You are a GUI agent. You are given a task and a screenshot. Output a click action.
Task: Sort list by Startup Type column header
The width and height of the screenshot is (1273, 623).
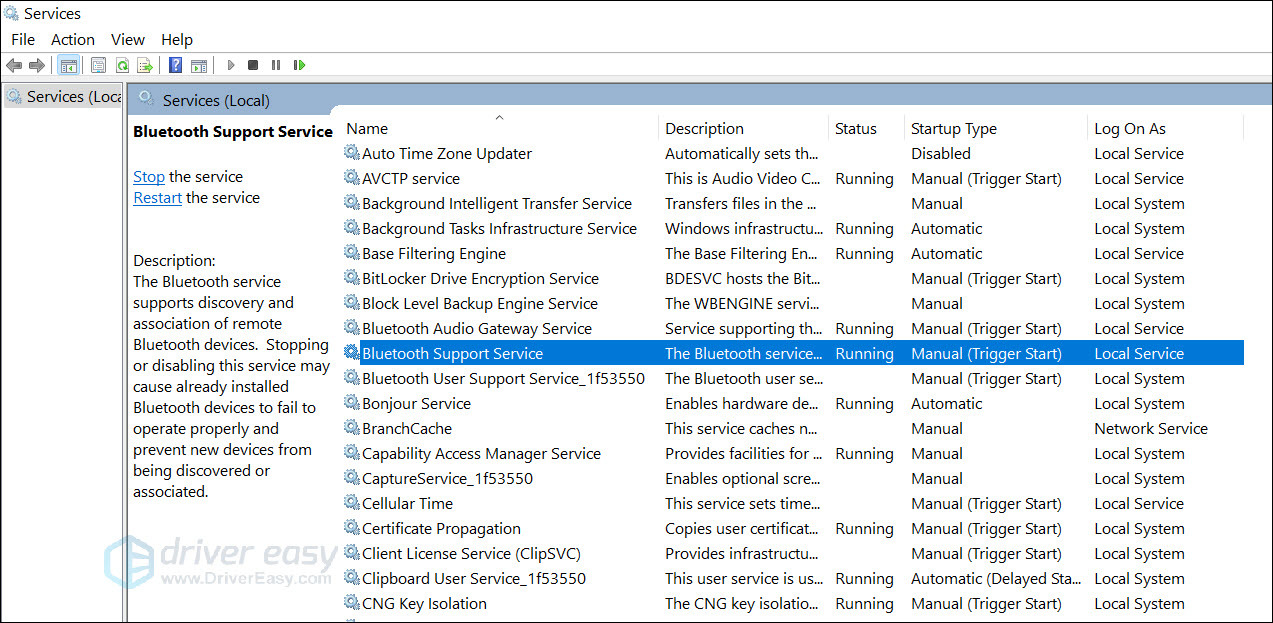click(953, 129)
